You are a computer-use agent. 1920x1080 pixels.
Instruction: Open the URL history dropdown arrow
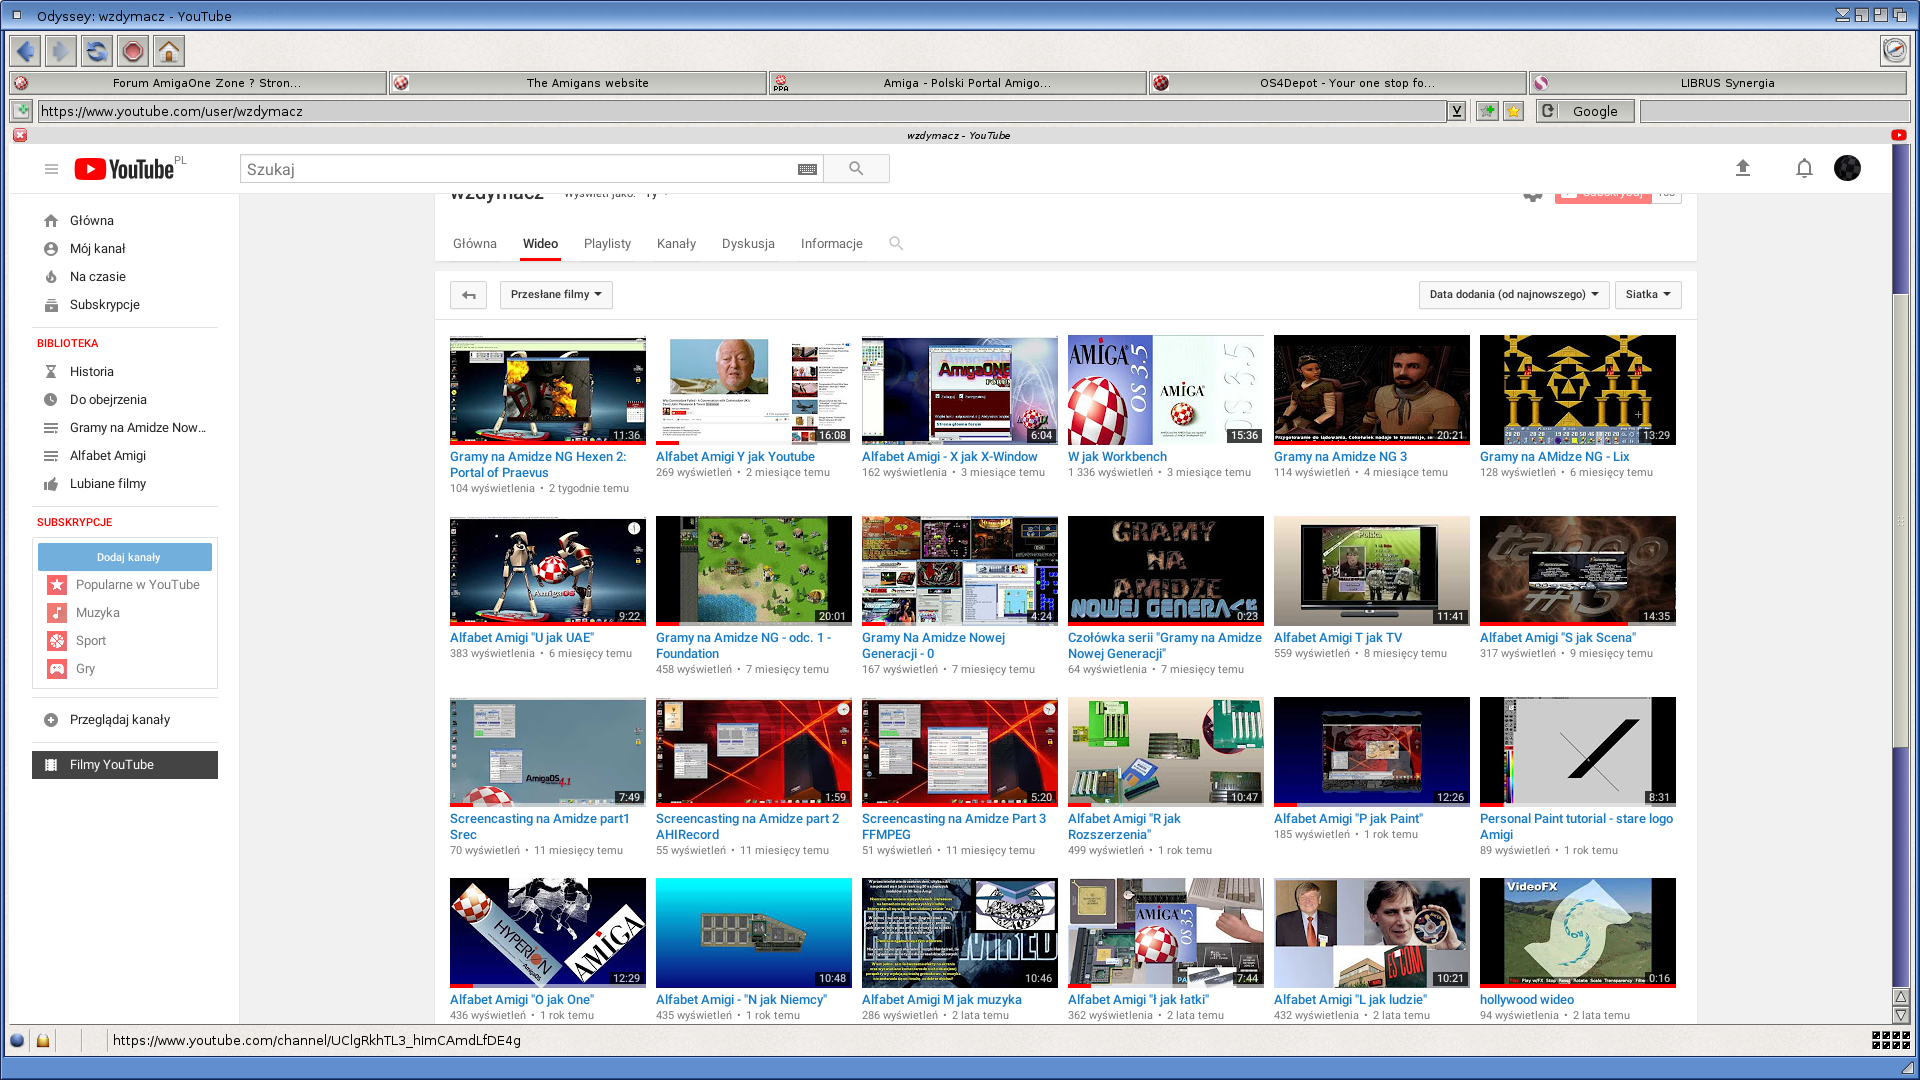[x=1457, y=111]
